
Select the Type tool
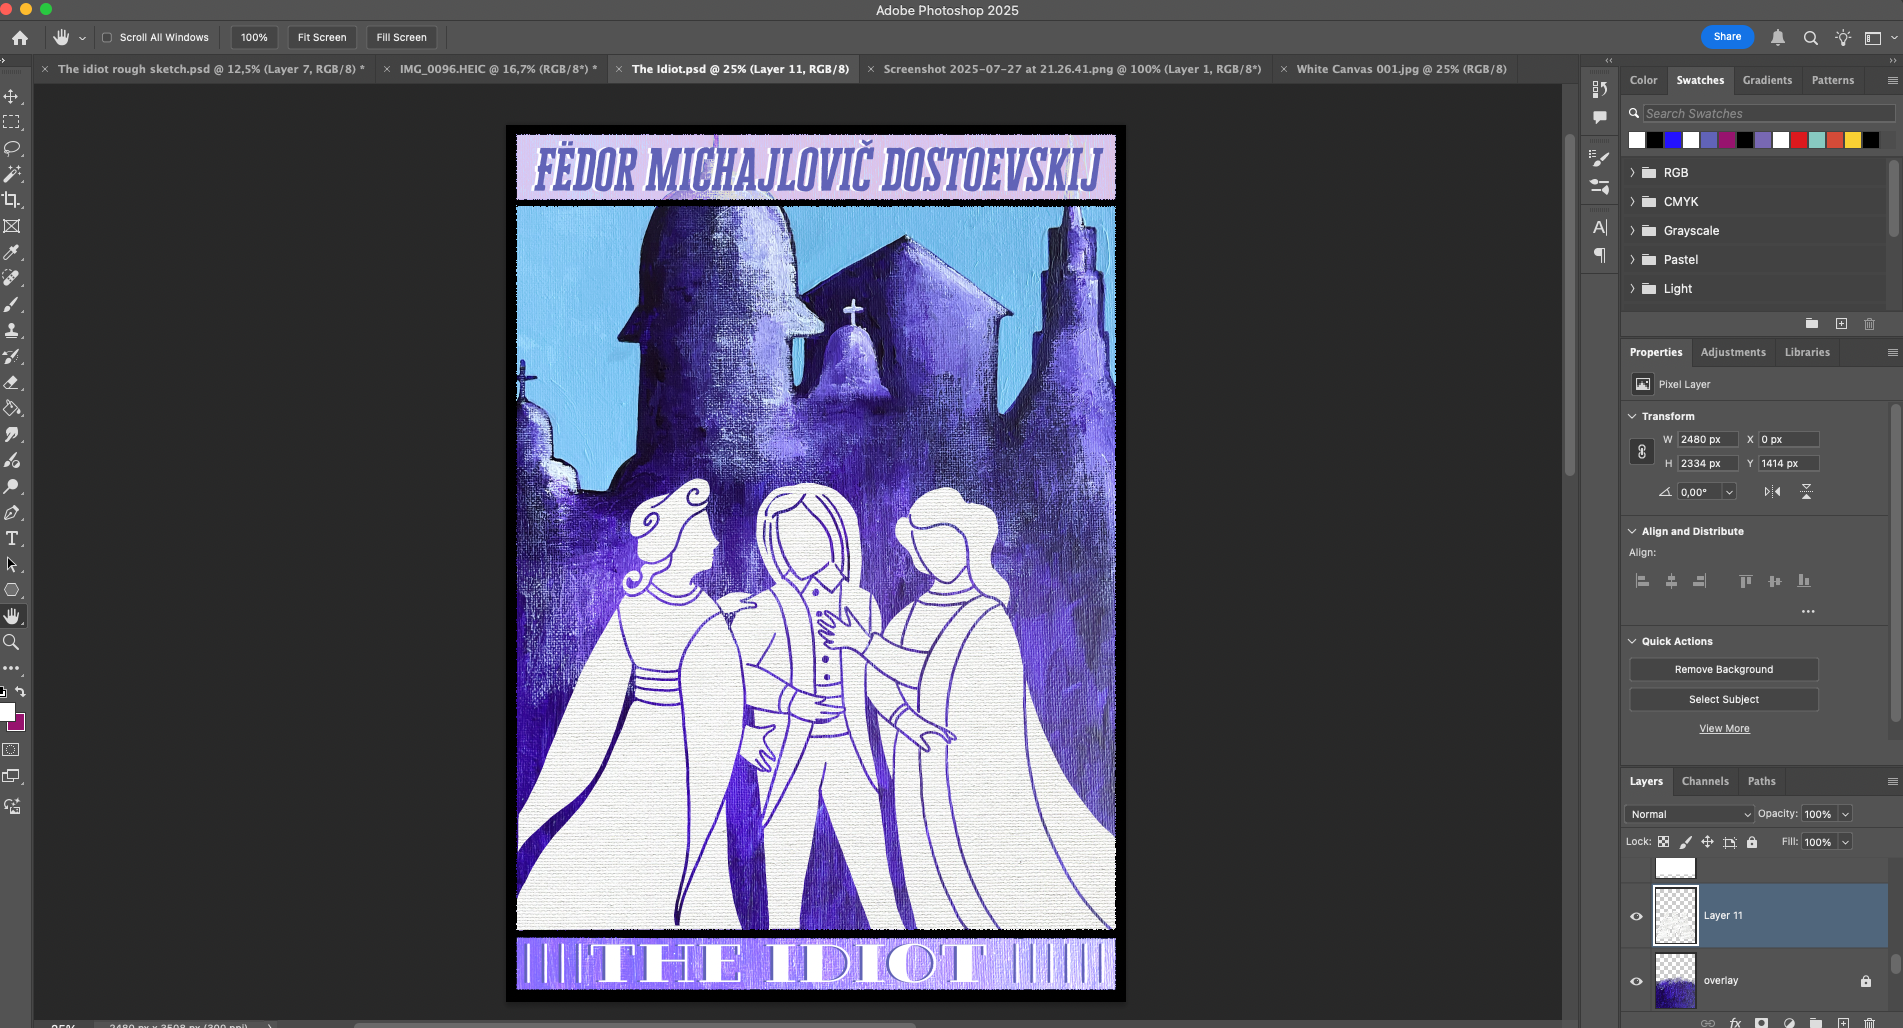[13, 538]
